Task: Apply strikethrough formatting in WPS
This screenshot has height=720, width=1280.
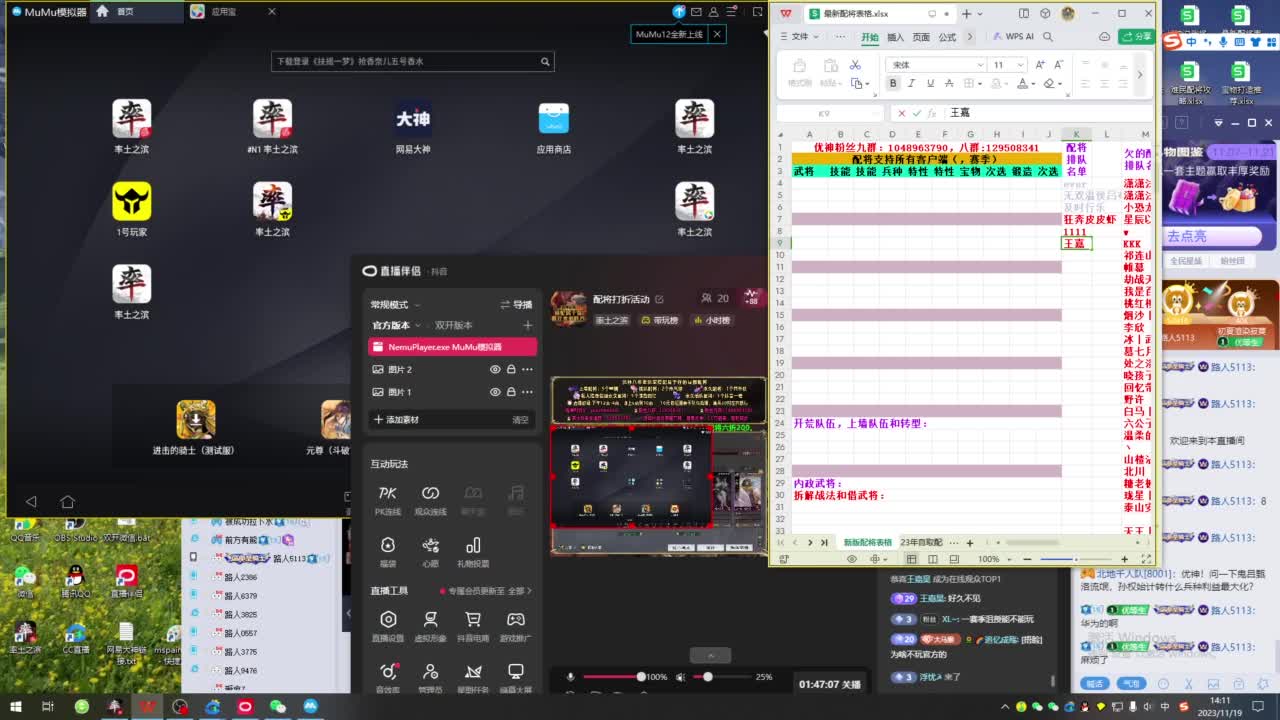Action: point(949,83)
